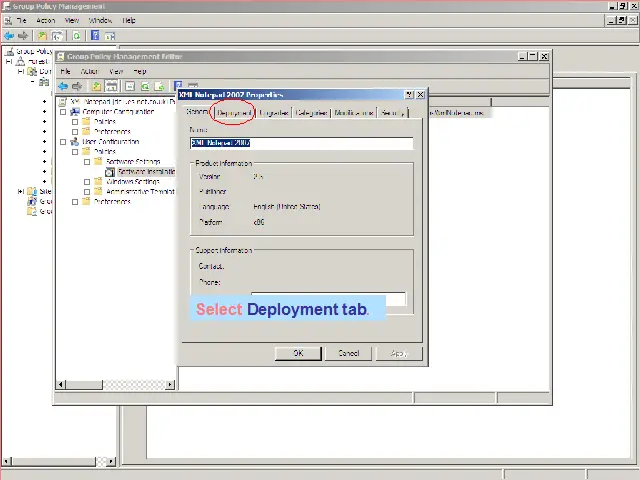Collapse the Software Settings node

87,162
